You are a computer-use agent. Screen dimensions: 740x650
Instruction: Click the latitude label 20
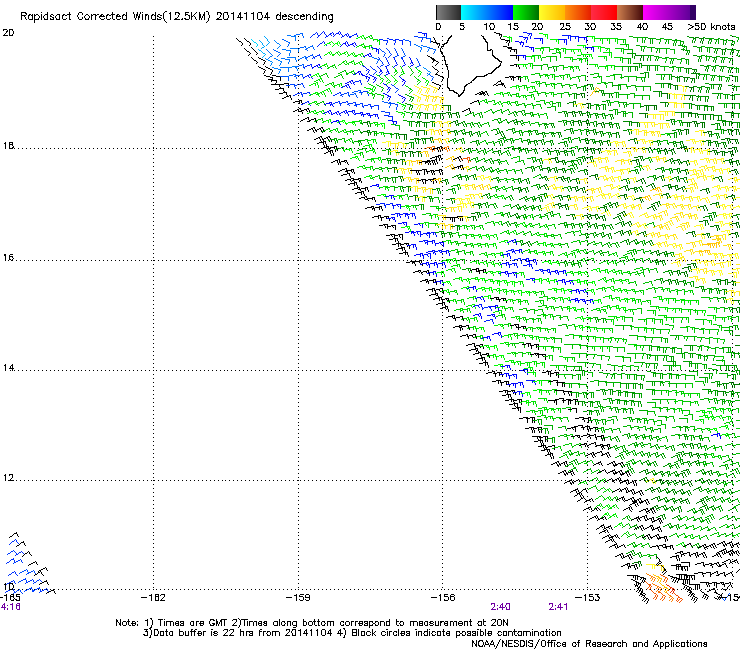tap(8, 33)
